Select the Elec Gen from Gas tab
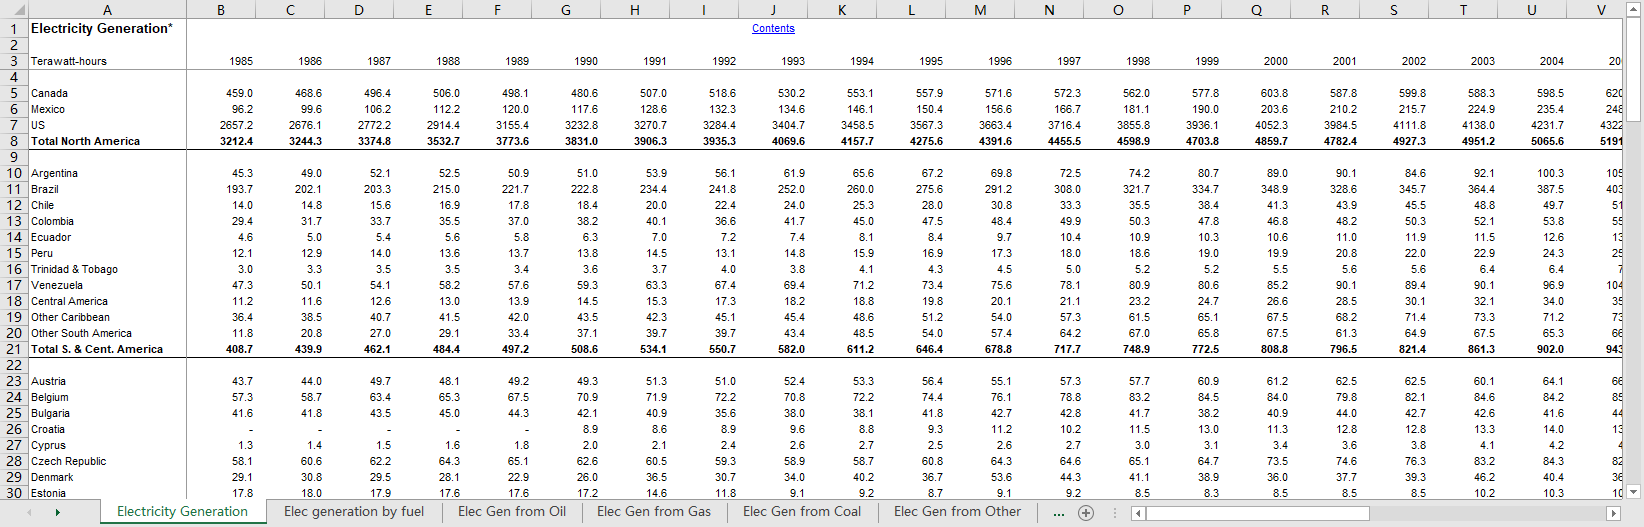Screen dimensions: 1644x527 click(654, 511)
